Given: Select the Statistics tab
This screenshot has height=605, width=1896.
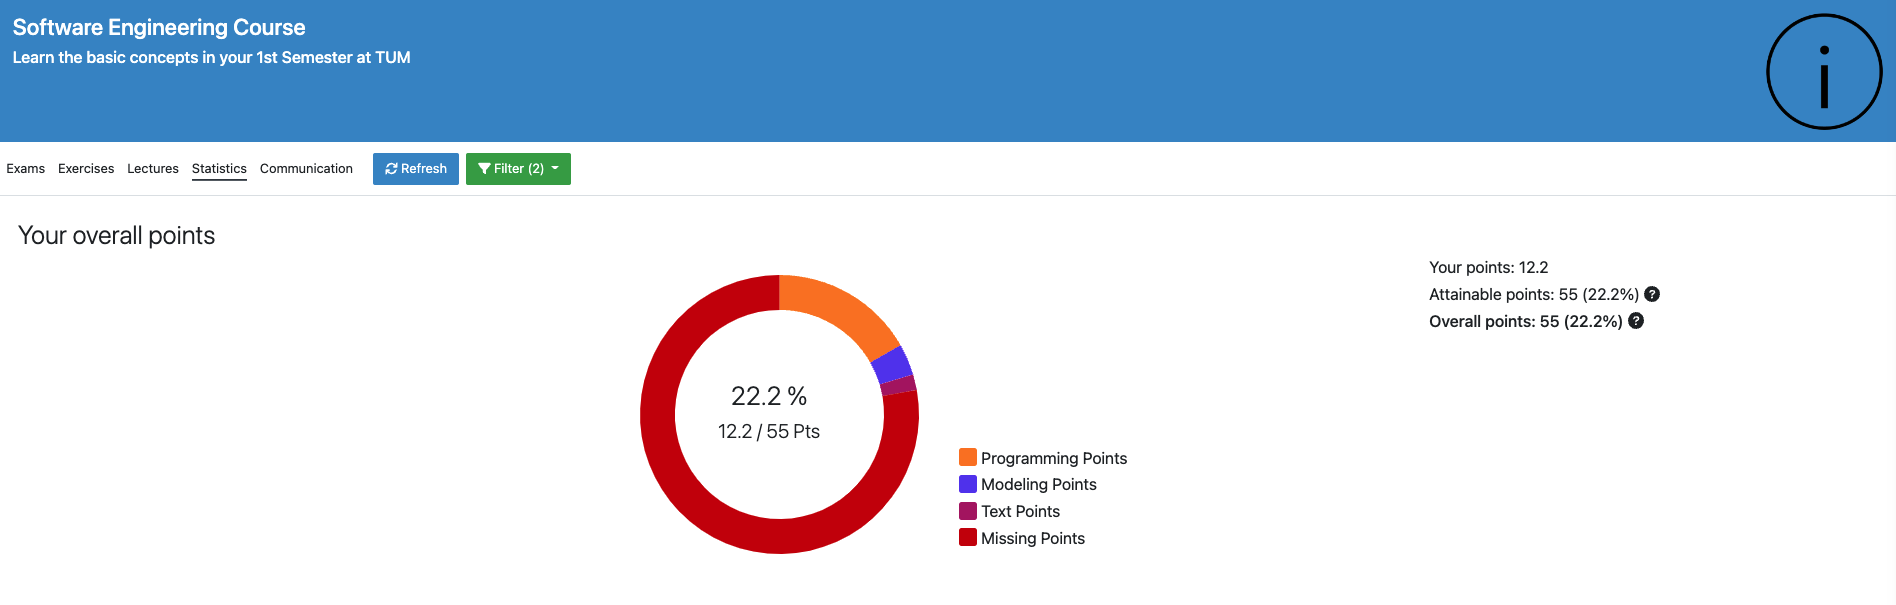Looking at the screenshot, I should [219, 169].
